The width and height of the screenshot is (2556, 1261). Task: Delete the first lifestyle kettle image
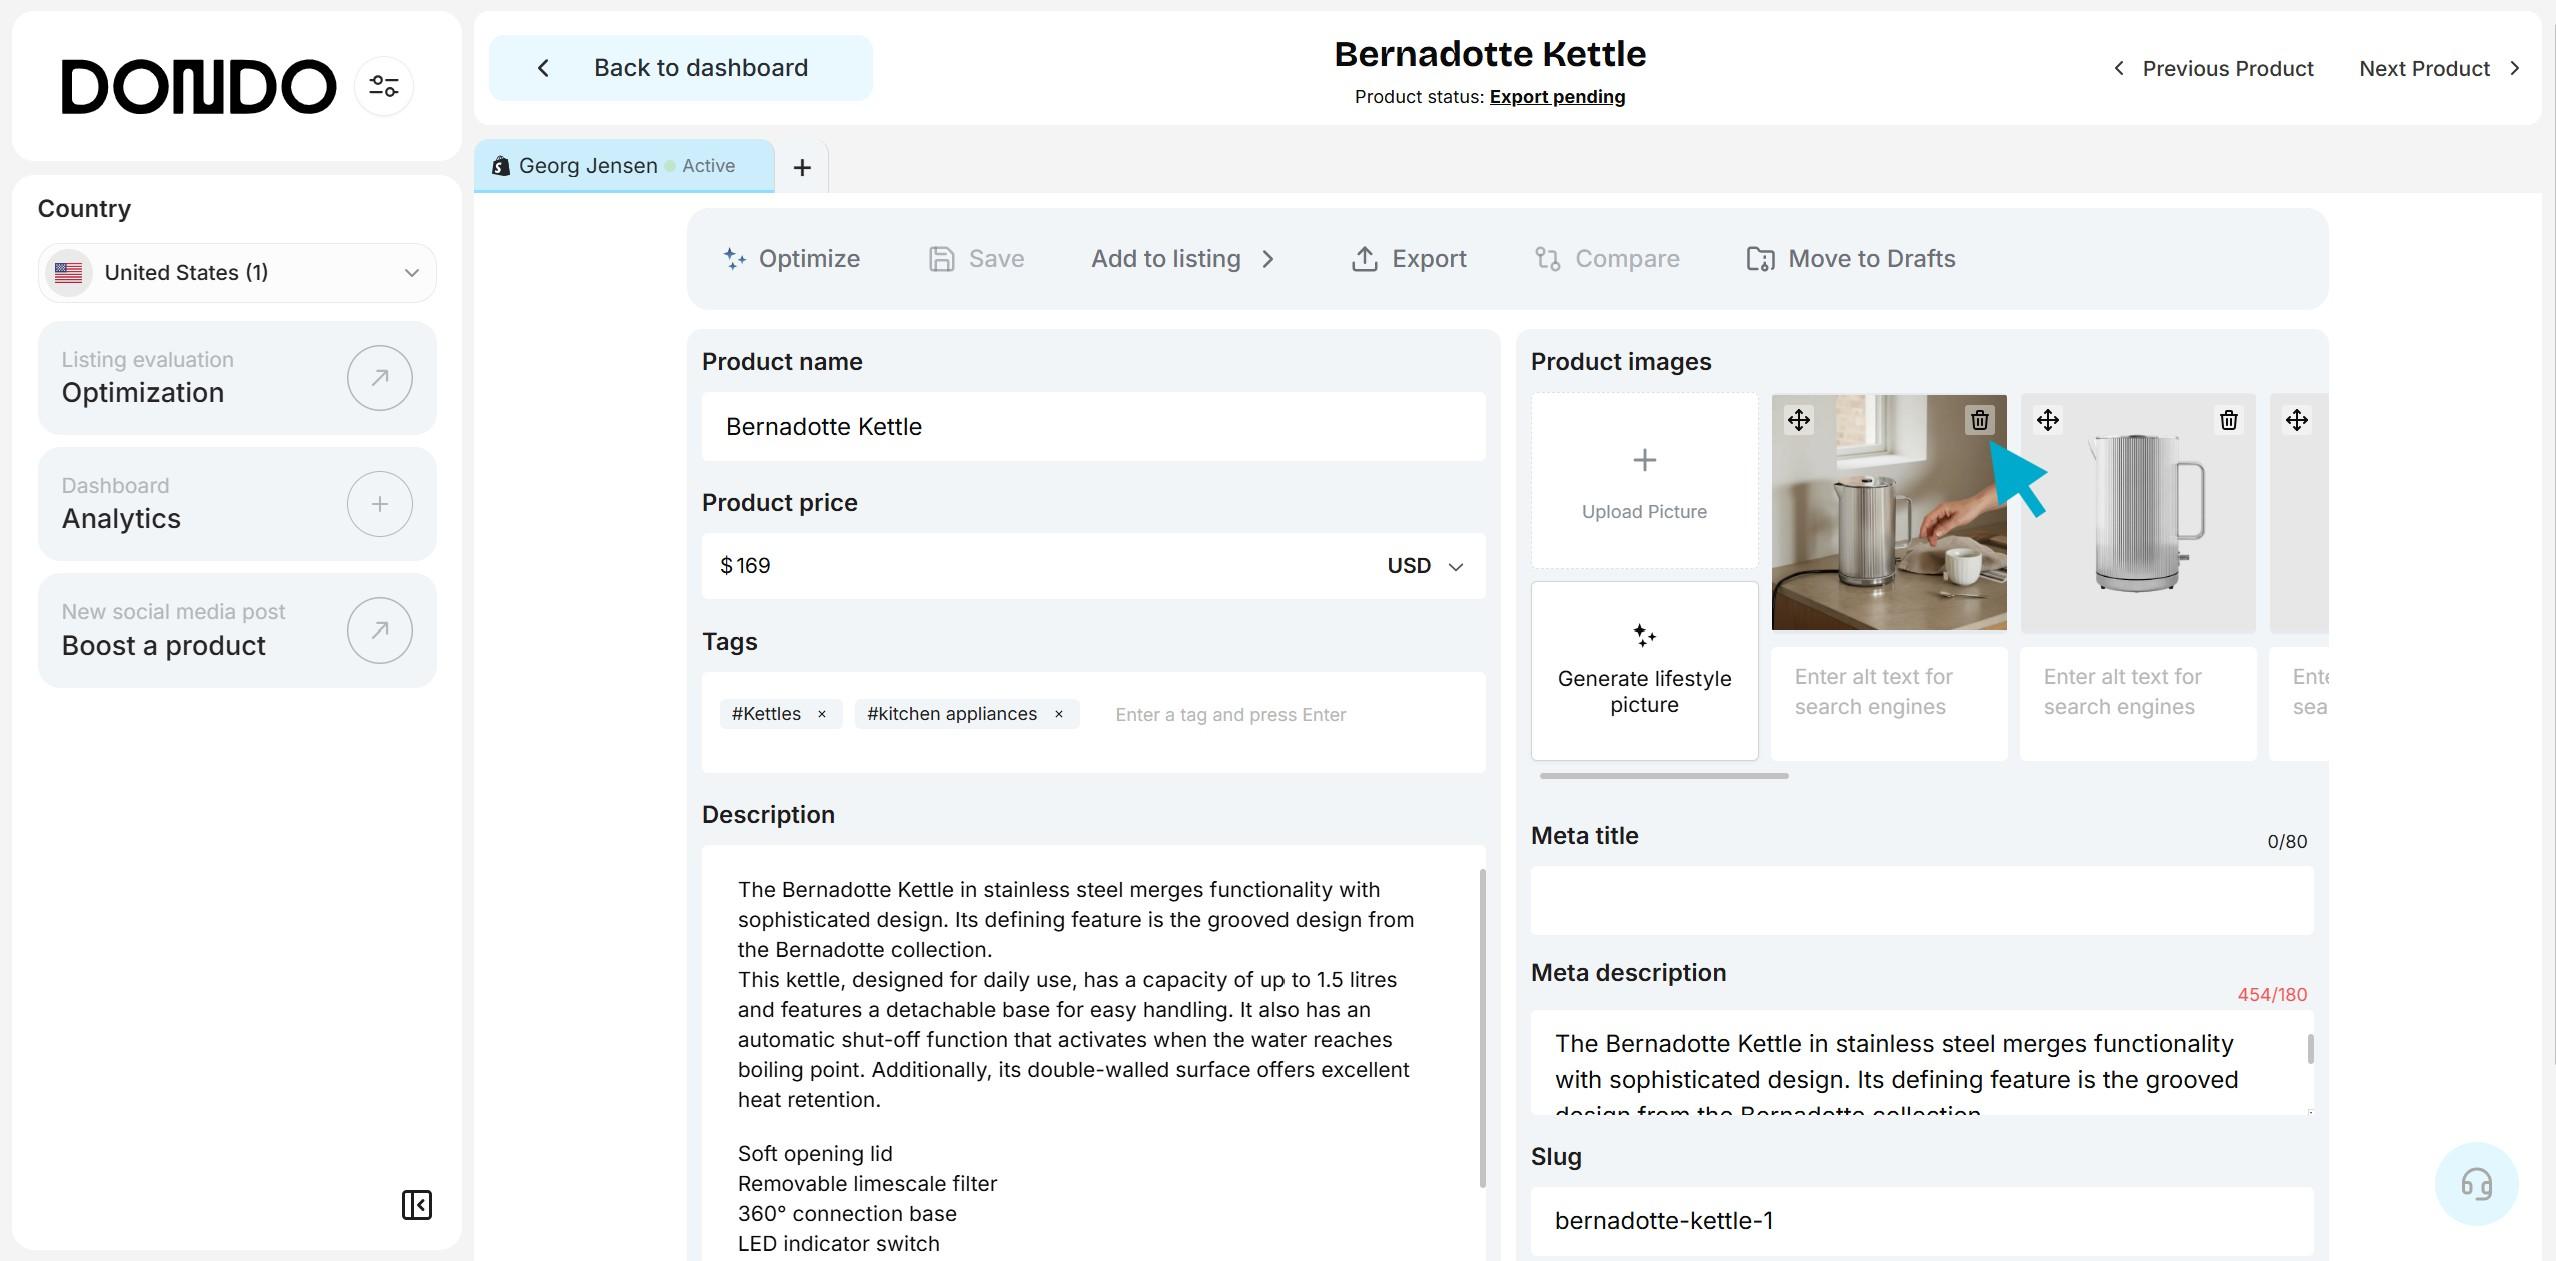click(1979, 420)
